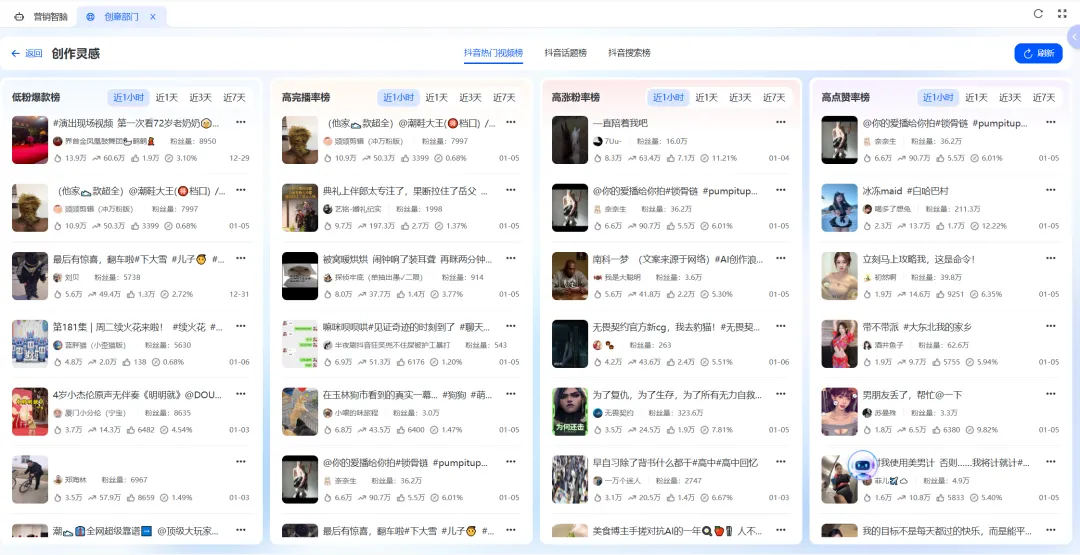This screenshot has height=555, width=1080.
Task: Click author name 郑海林
Action: click(76, 481)
